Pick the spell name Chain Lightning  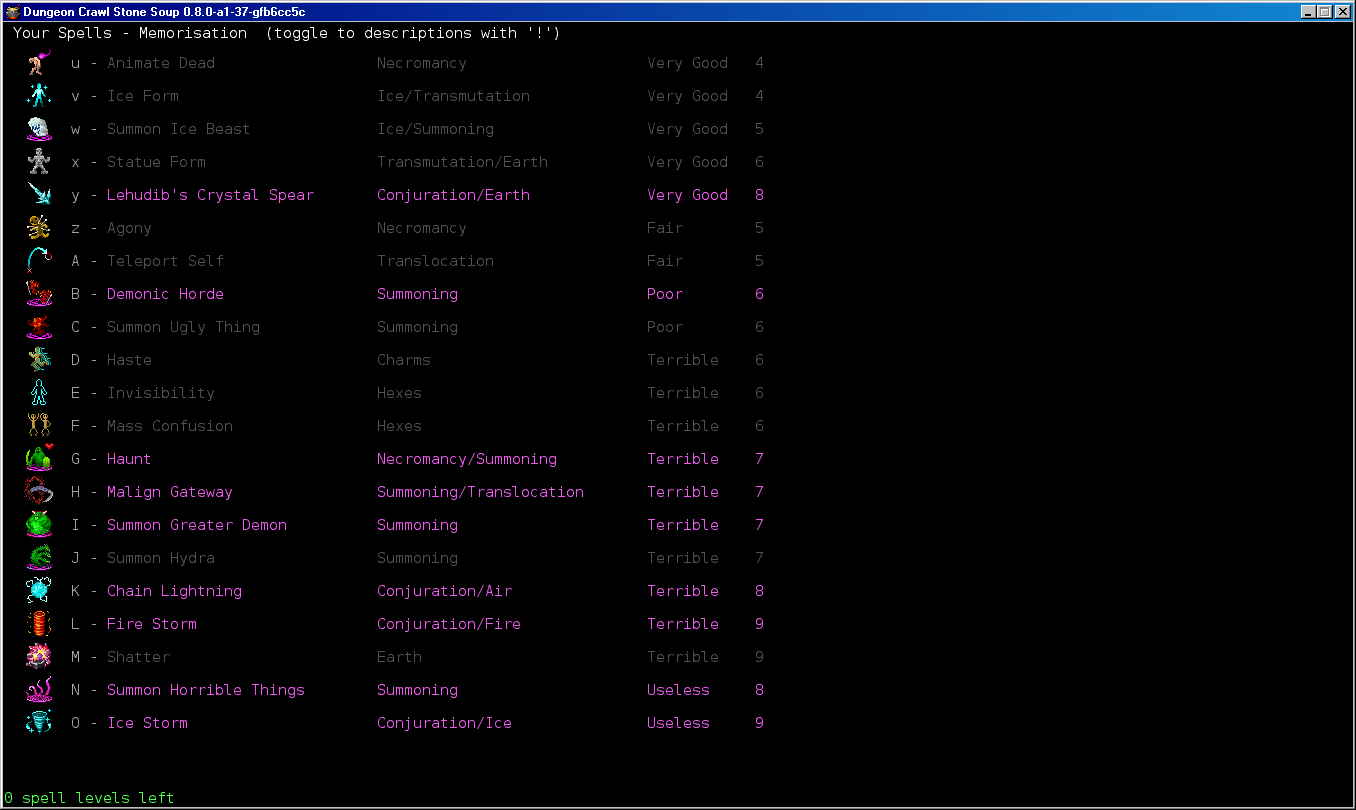174,591
